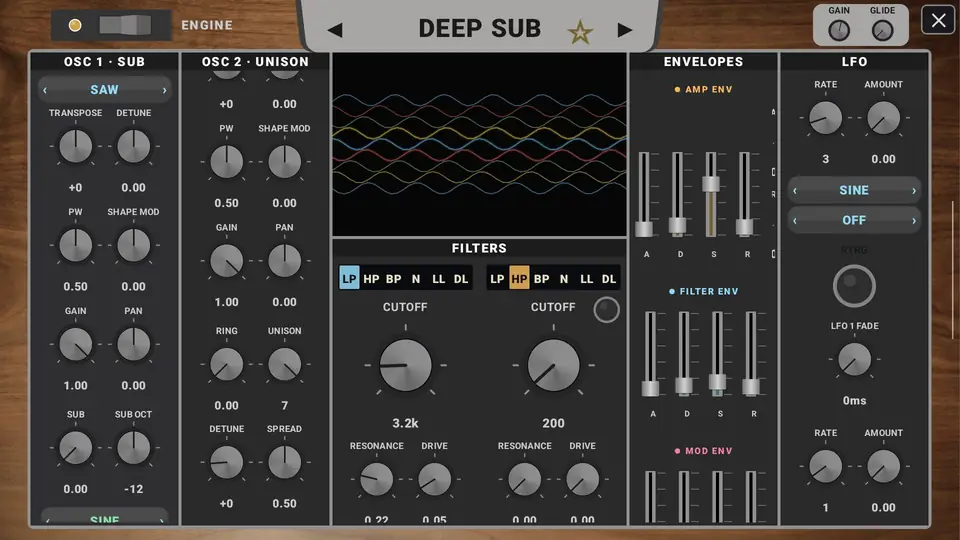
Task: Click the GLIDE knob at top right
Action: click(882, 30)
